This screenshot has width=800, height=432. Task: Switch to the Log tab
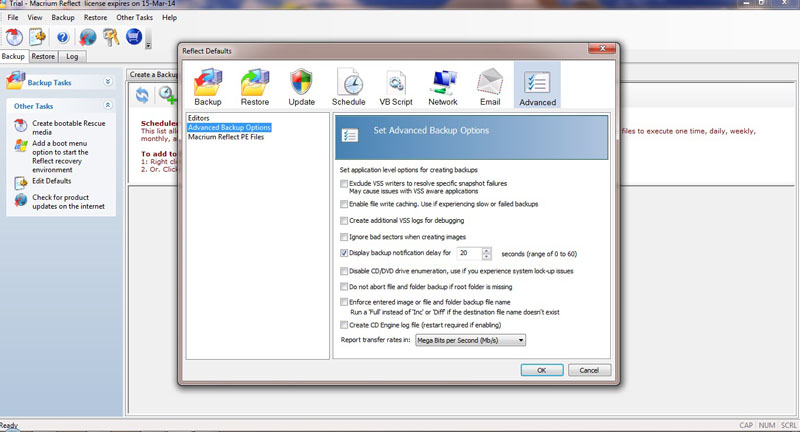point(72,57)
